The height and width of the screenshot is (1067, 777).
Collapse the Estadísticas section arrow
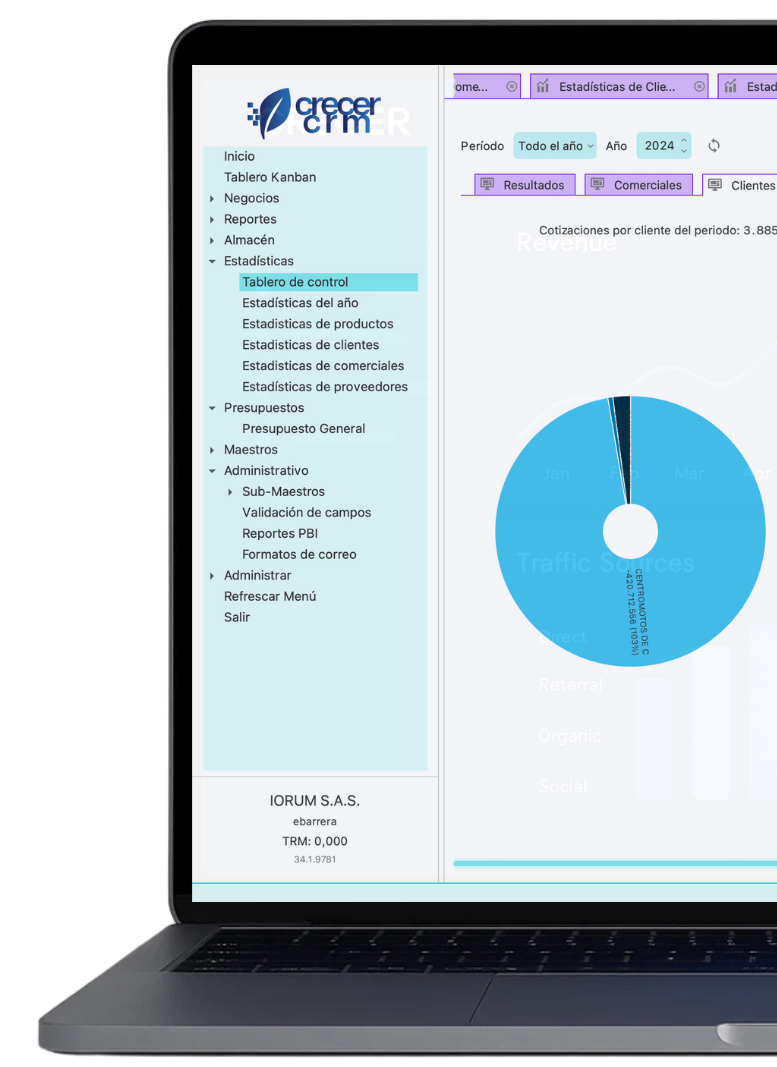(212, 262)
